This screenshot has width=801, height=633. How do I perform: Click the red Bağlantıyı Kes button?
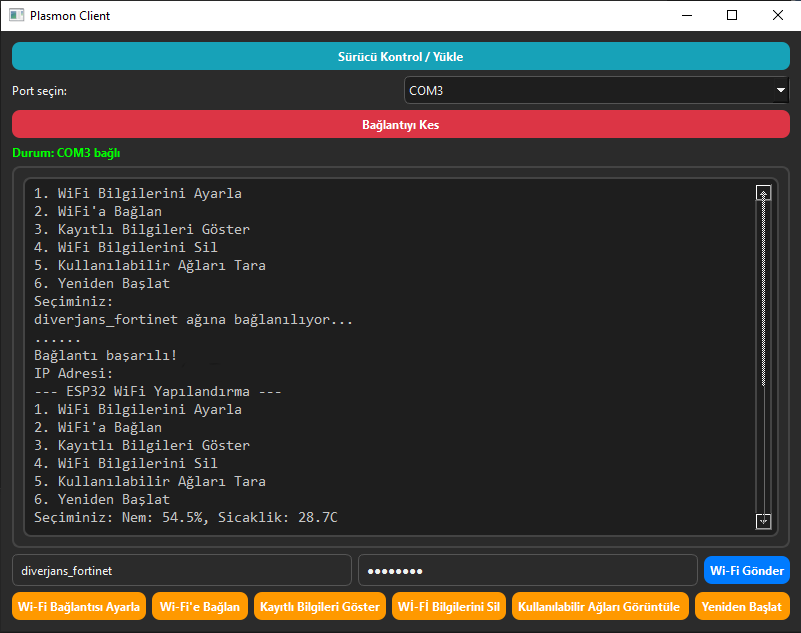400,125
